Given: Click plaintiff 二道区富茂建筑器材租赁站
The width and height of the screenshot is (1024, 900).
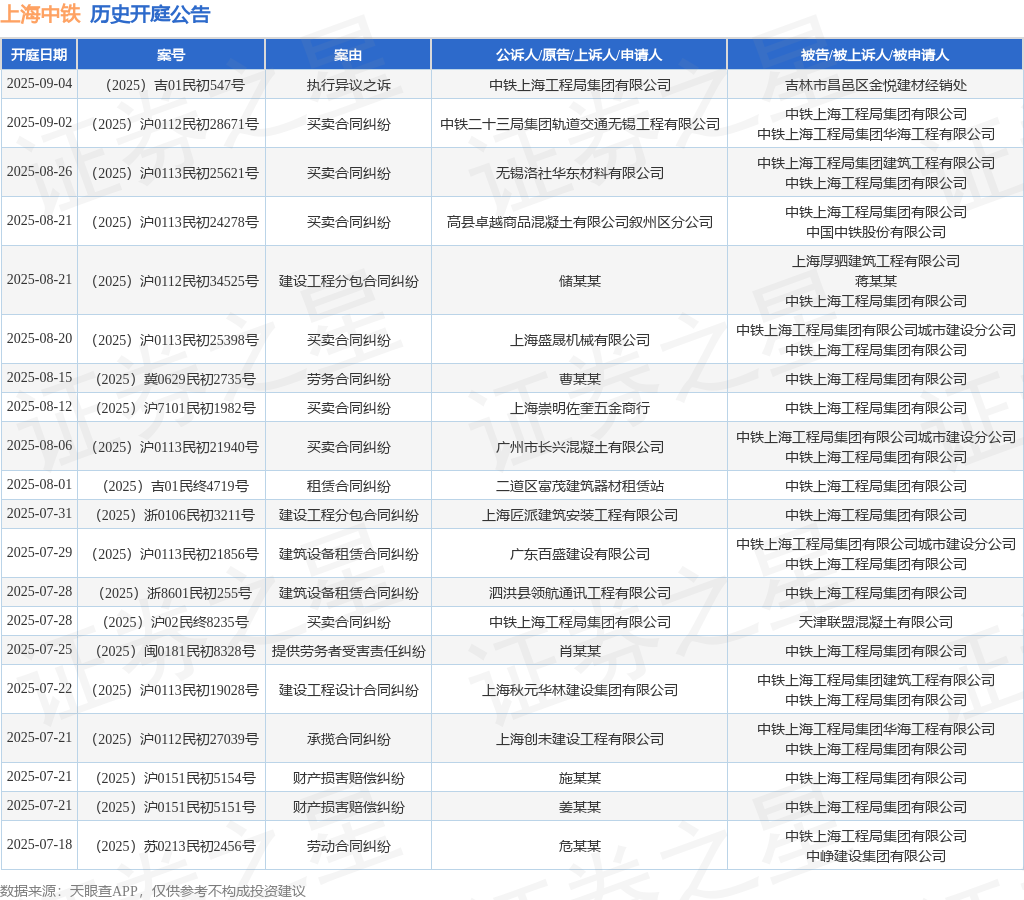Looking at the screenshot, I should (580, 487).
